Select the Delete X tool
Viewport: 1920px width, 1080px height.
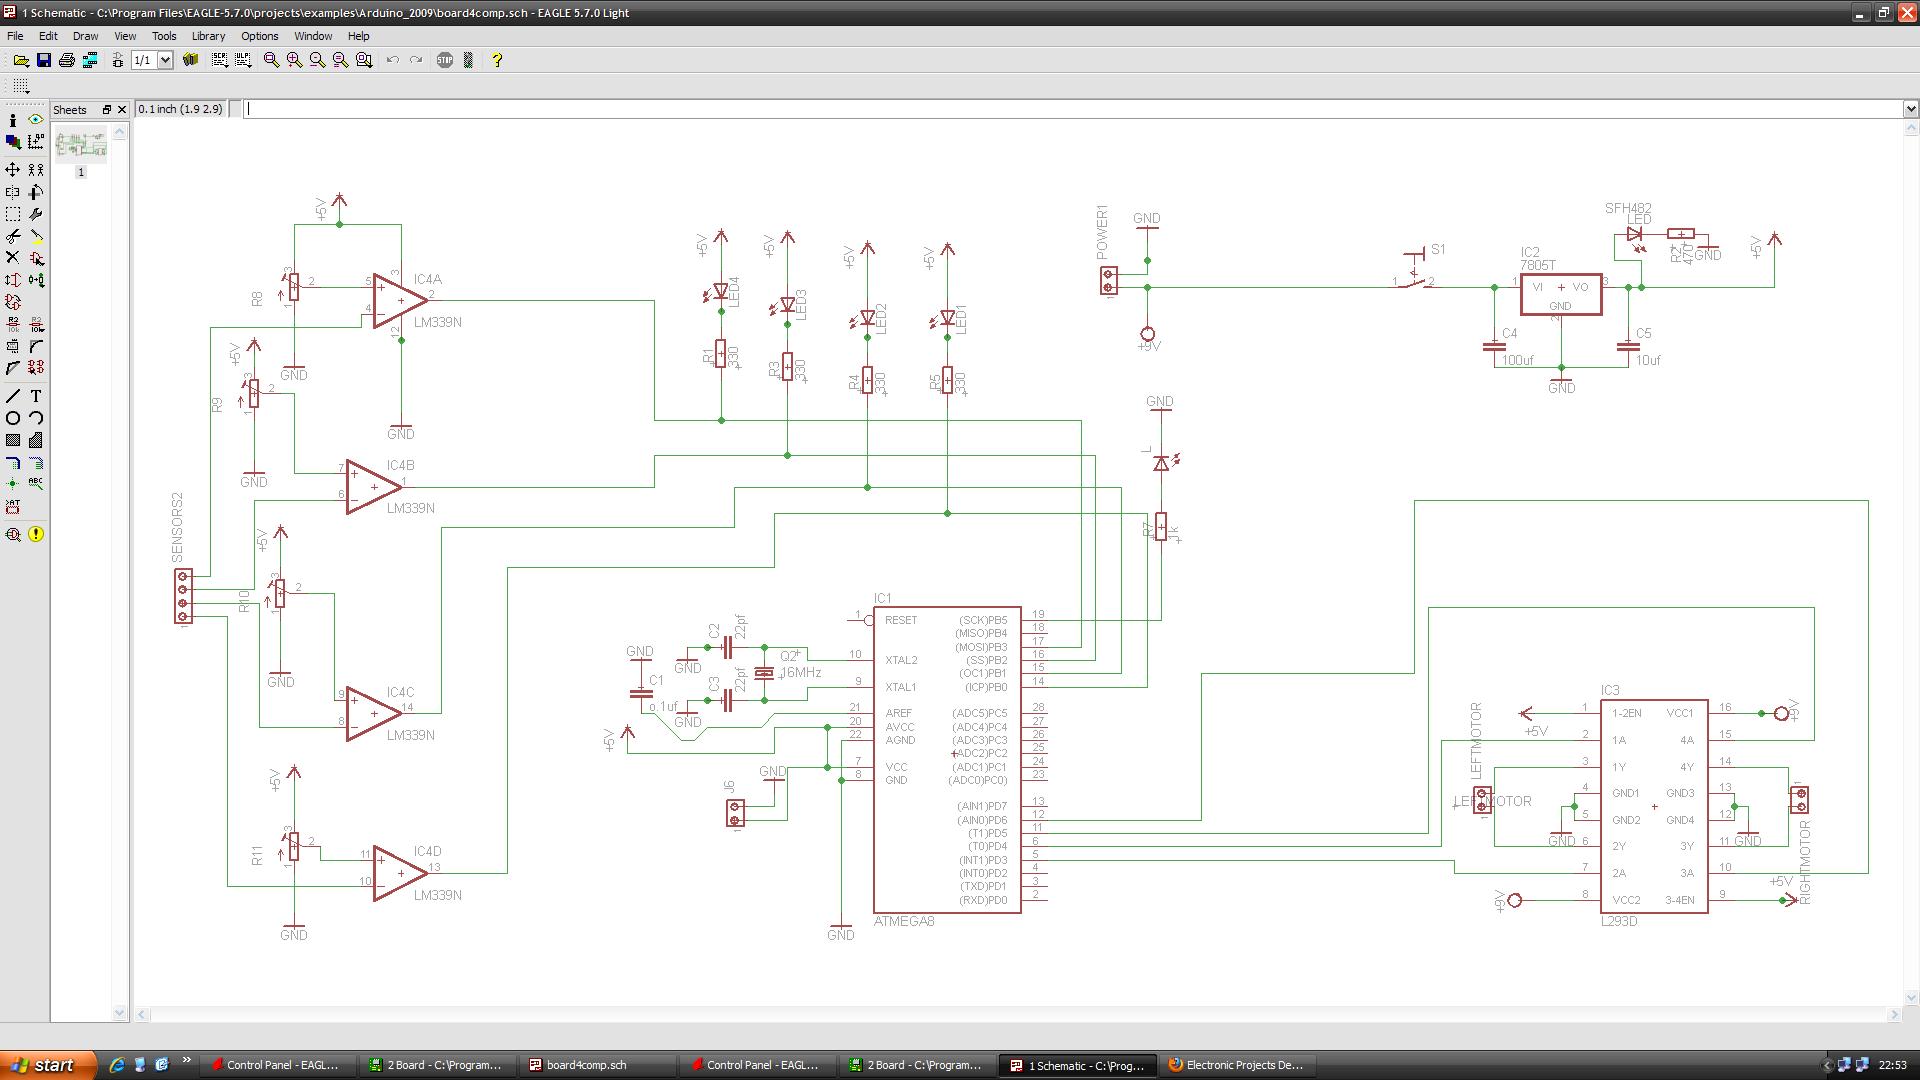(x=13, y=258)
